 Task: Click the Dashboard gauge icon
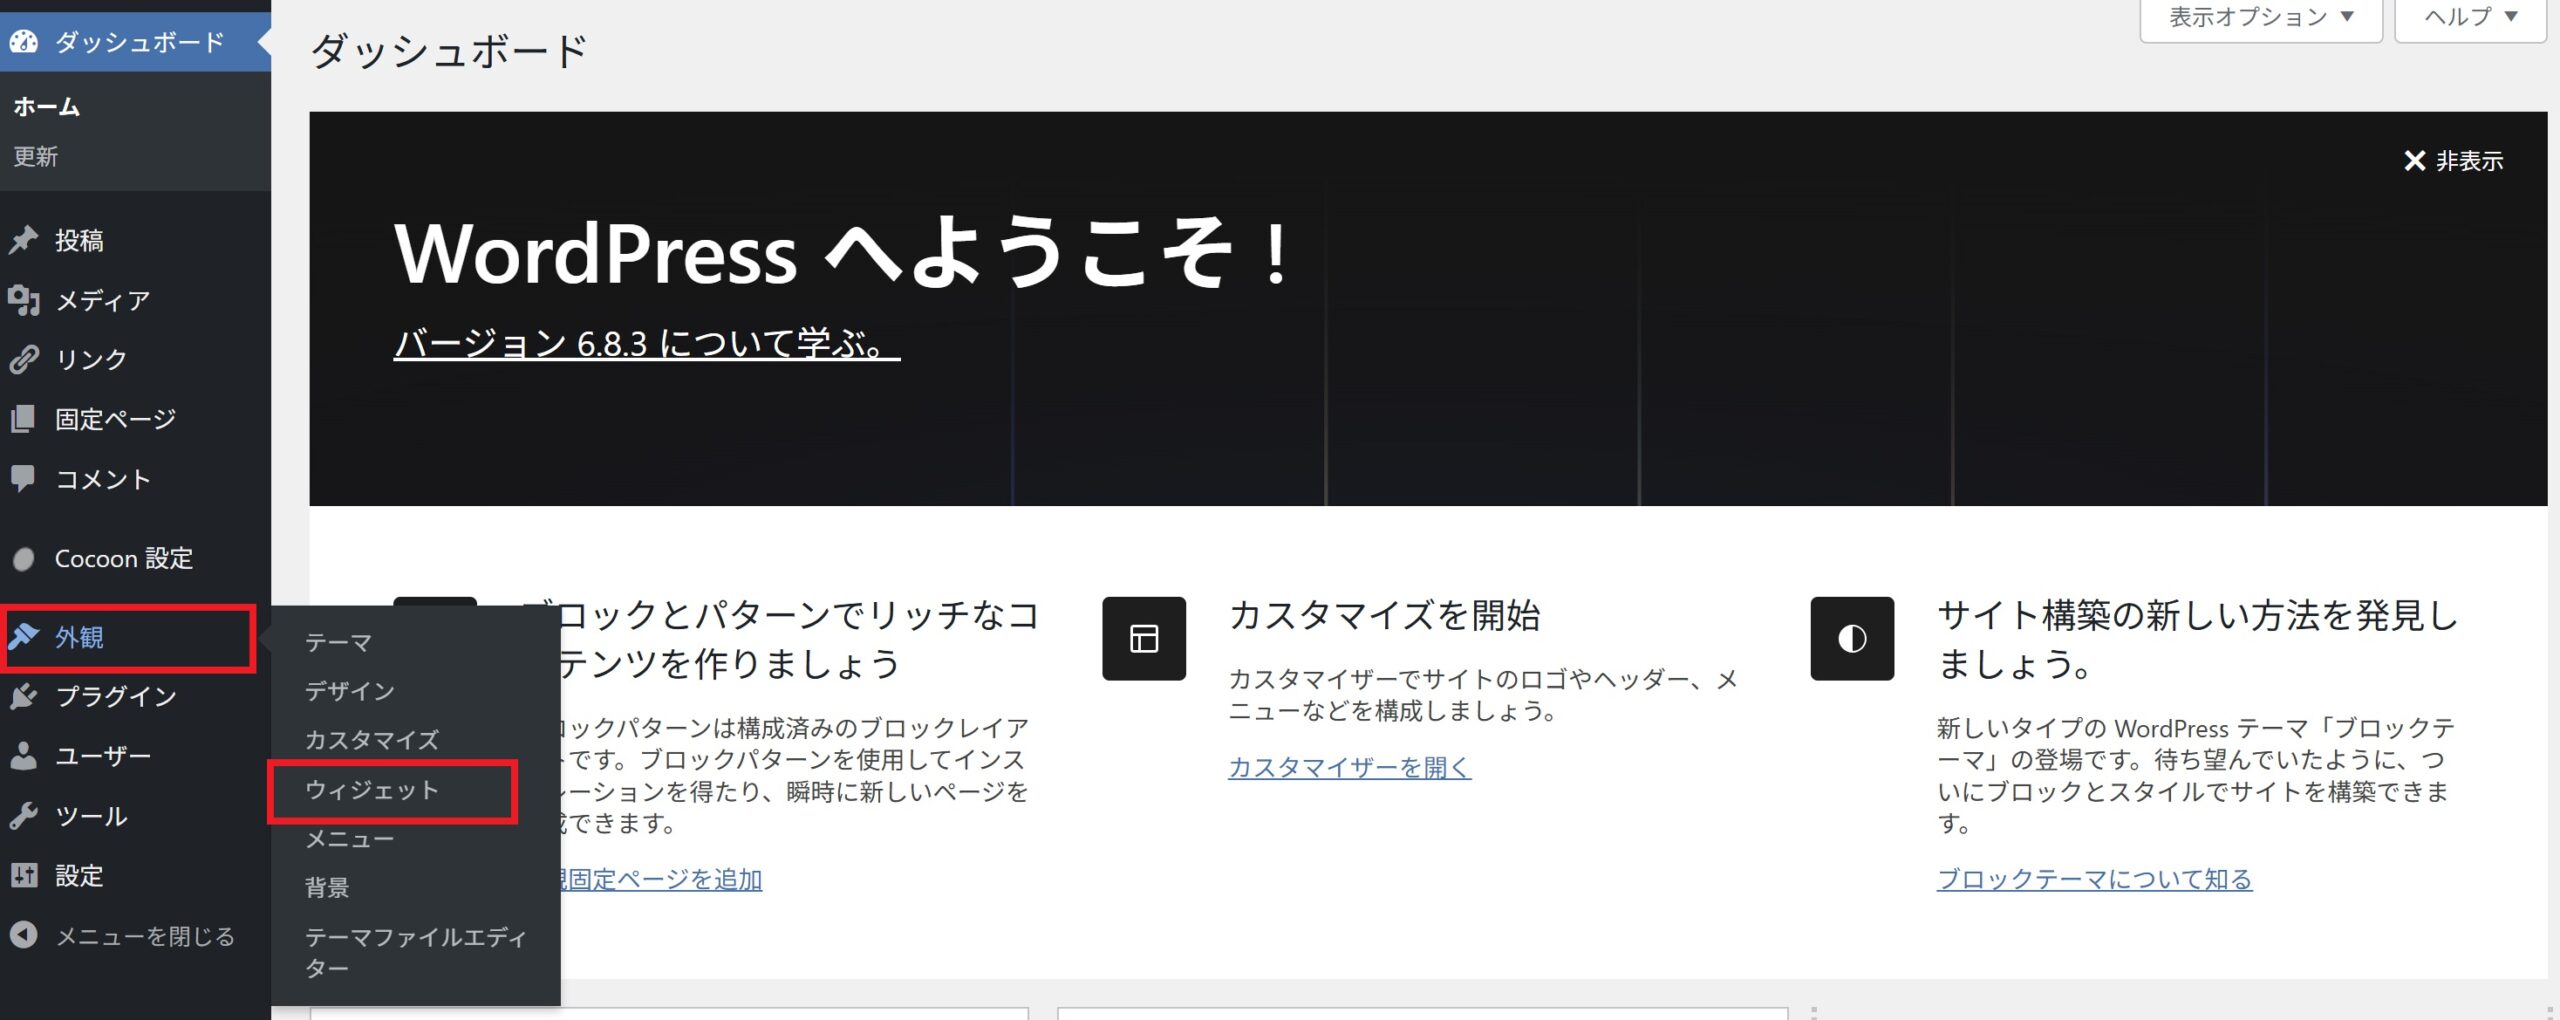(24, 42)
